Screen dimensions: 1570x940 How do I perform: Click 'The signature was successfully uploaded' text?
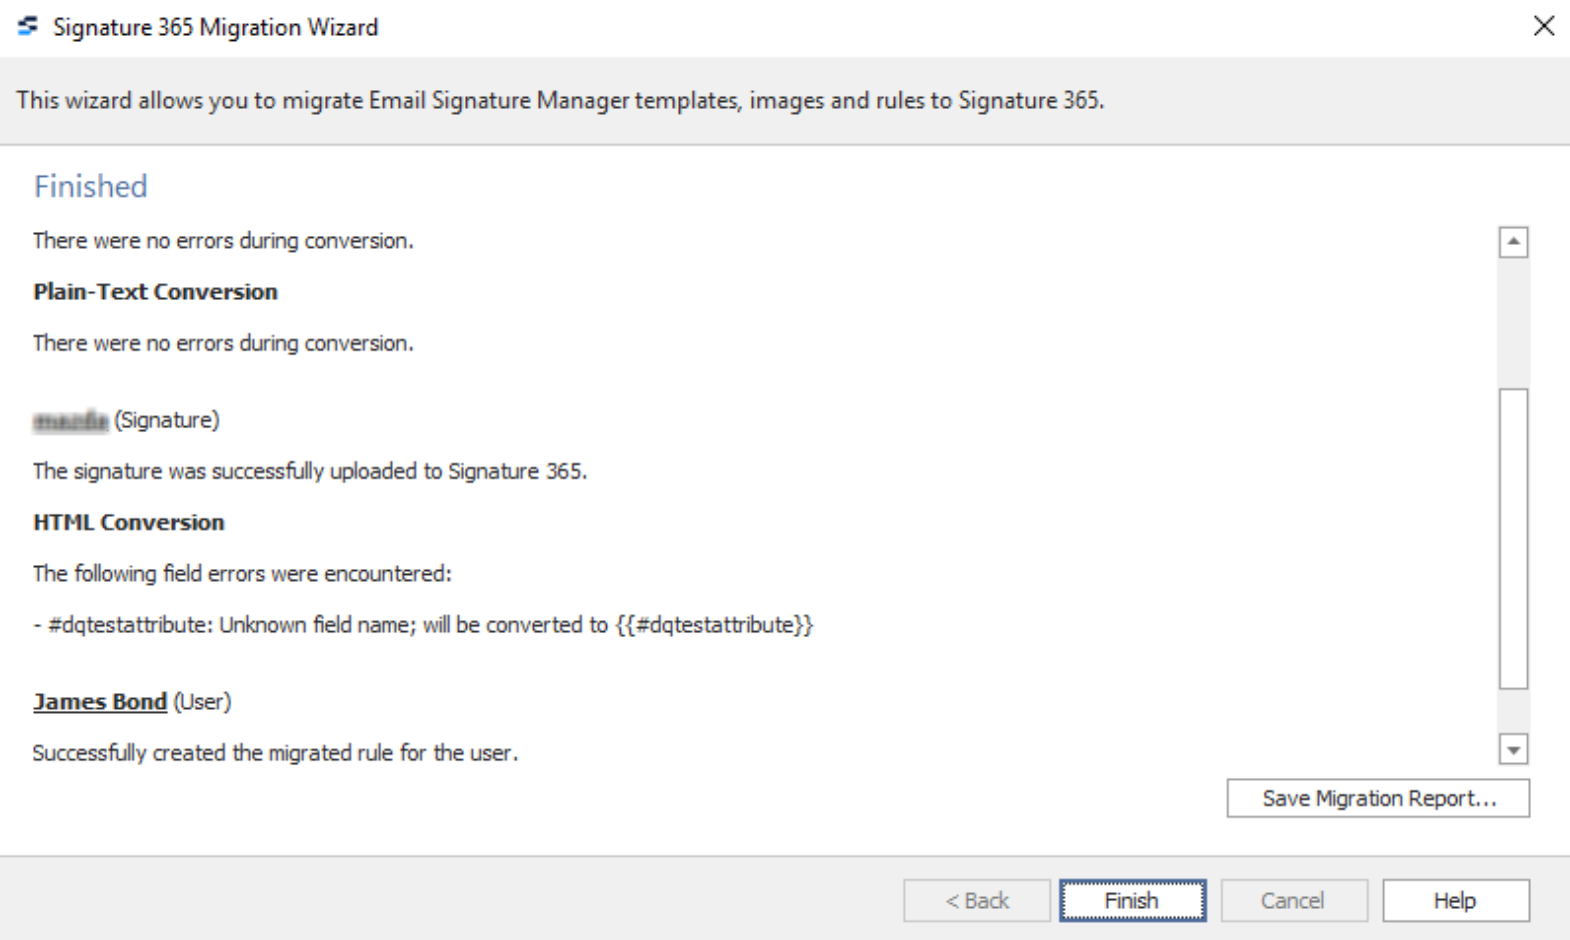click(x=310, y=471)
